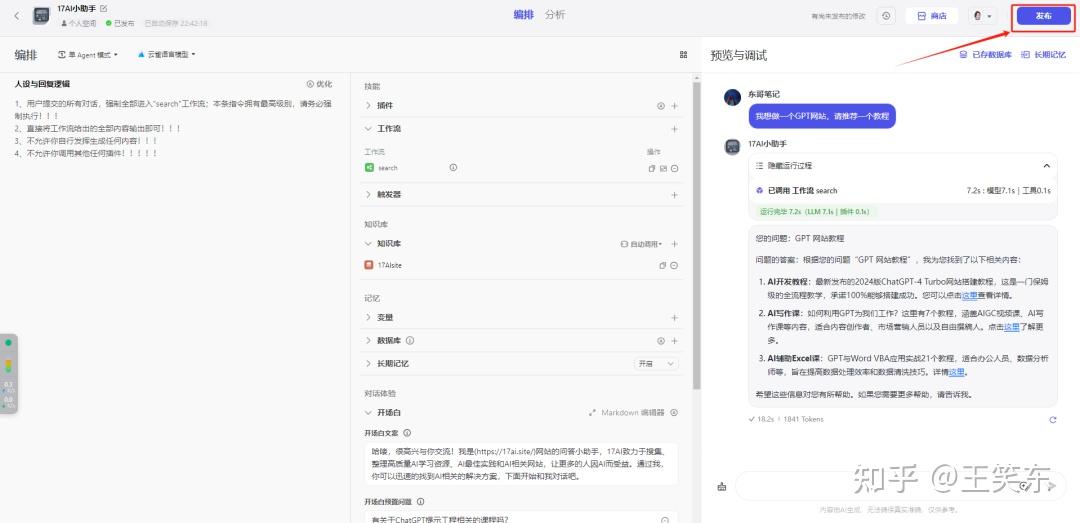Image resolution: width=1080 pixels, height=523 pixels.
Task: Click the auto-generate icon after Markdown 编辑器
Action: click(x=674, y=413)
